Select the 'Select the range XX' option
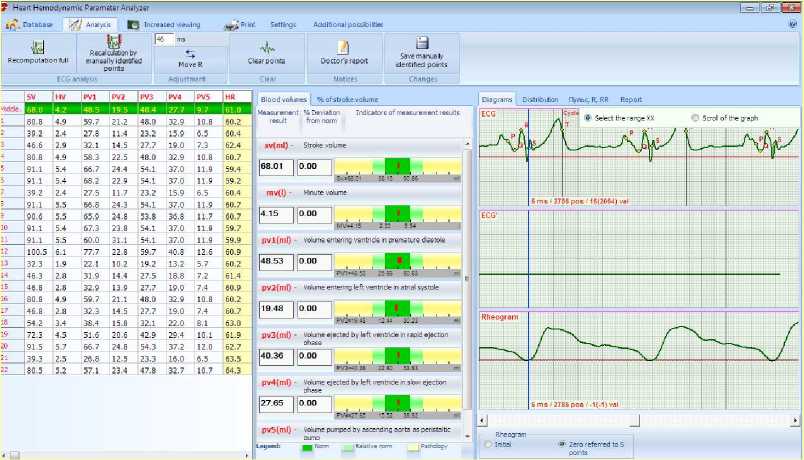Viewport: 804px width, 460px height. click(588, 118)
